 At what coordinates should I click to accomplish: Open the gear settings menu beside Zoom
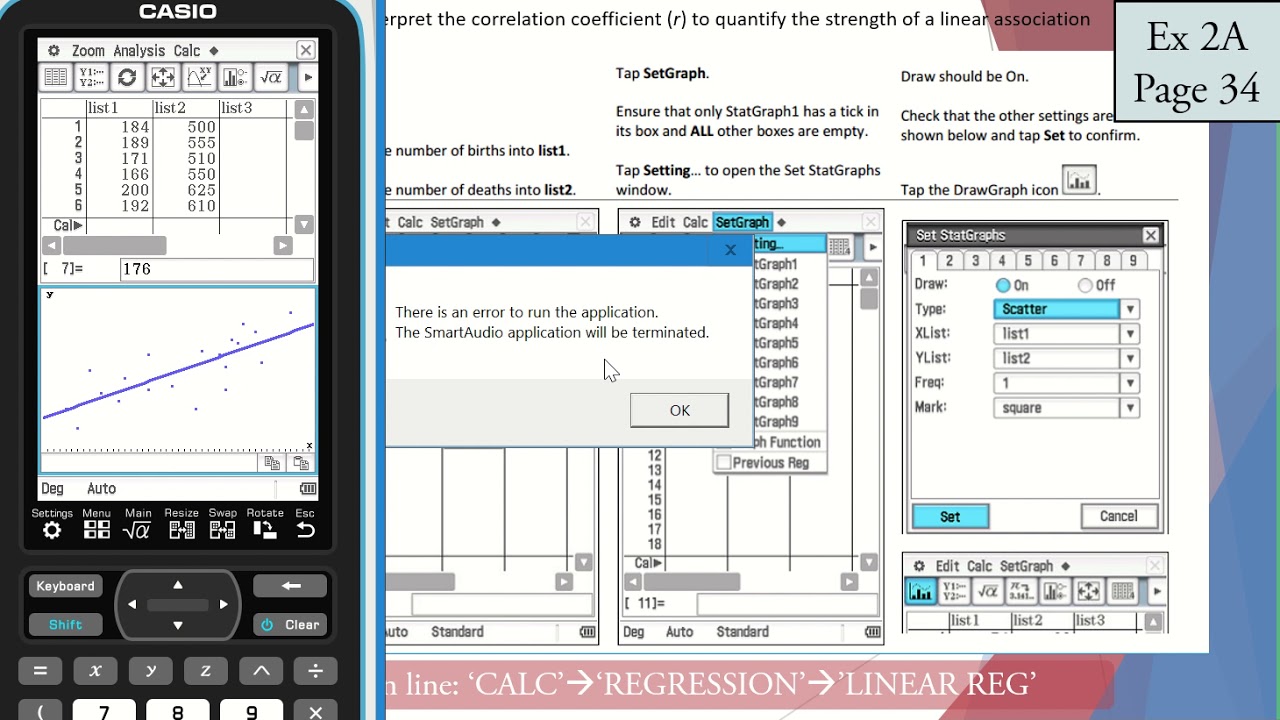(x=53, y=50)
